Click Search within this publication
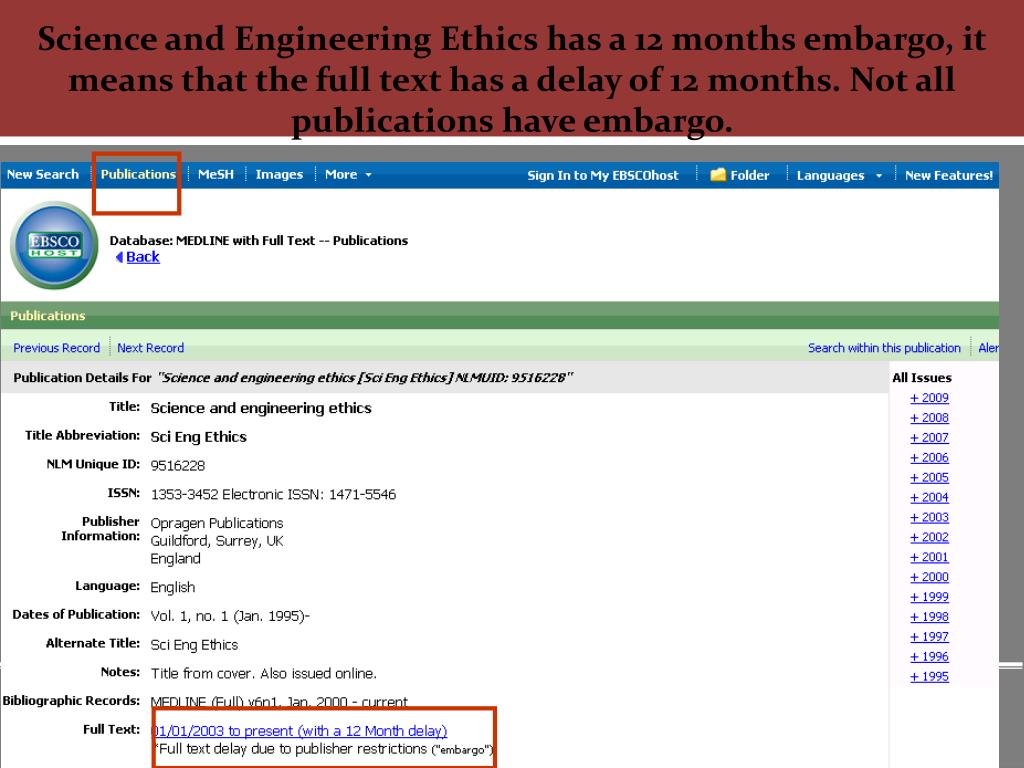Viewport: 1024px width, 768px height. pyautogui.click(x=884, y=348)
